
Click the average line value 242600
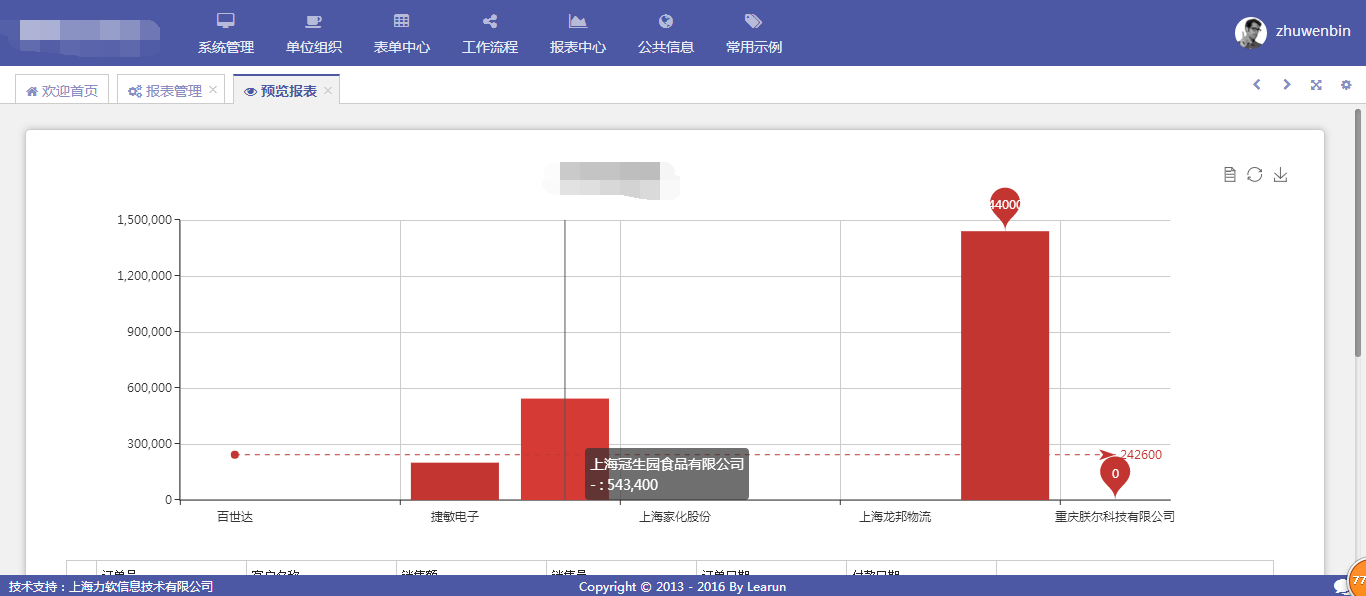pyautogui.click(x=1141, y=455)
